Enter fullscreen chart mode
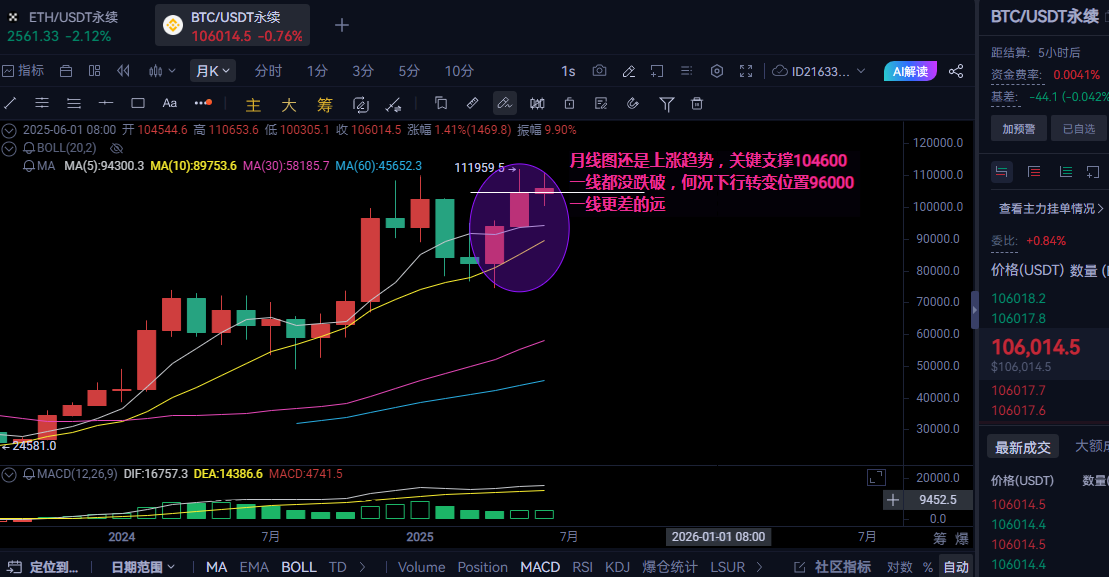This screenshot has height=577, width=1109. pyautogui.click(x=745, y=71)
